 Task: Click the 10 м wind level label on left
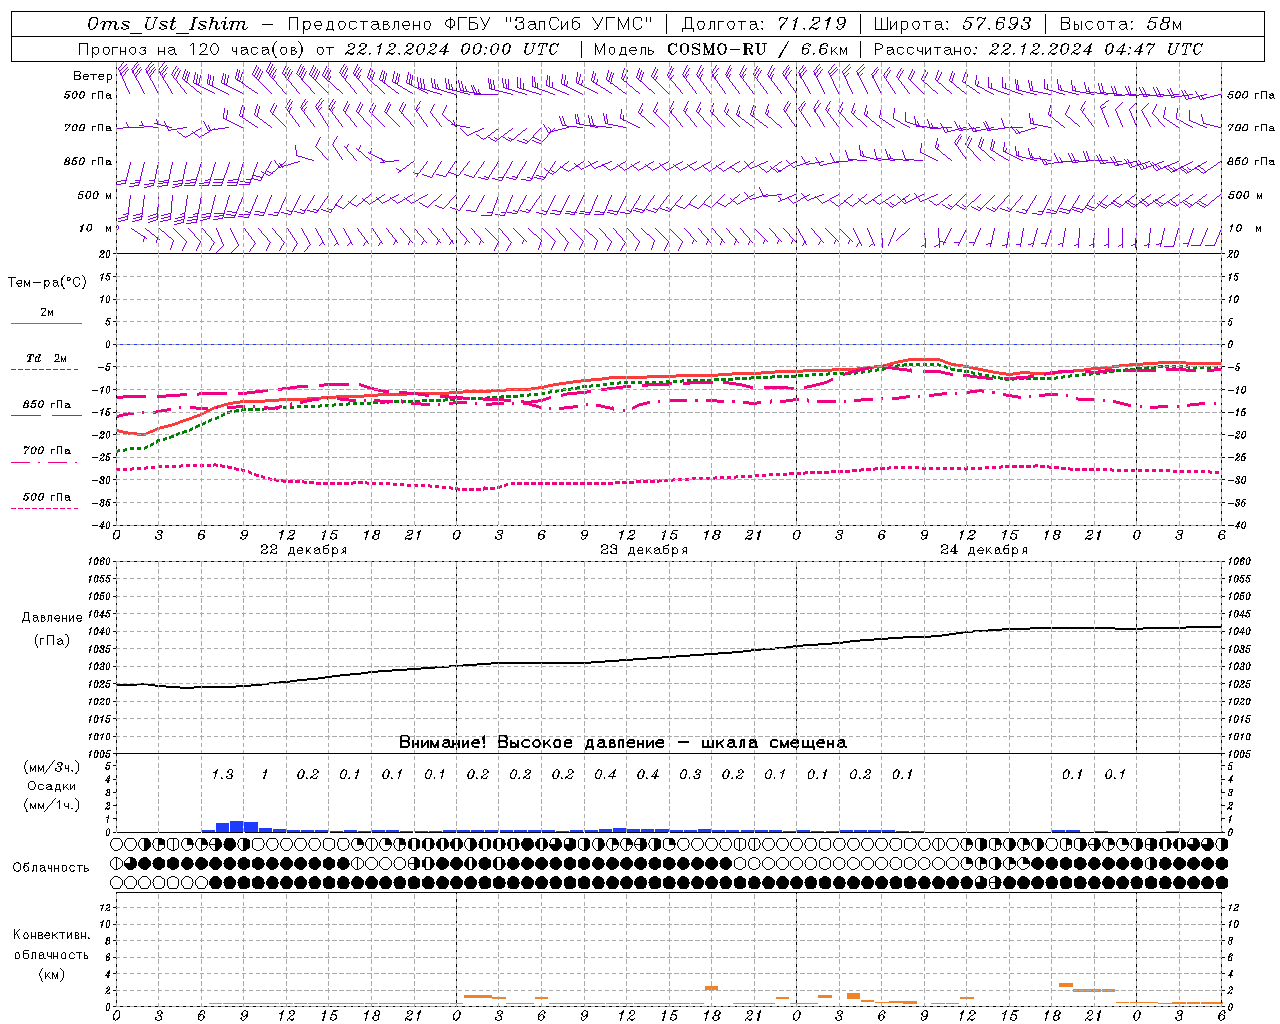point(95,228)
